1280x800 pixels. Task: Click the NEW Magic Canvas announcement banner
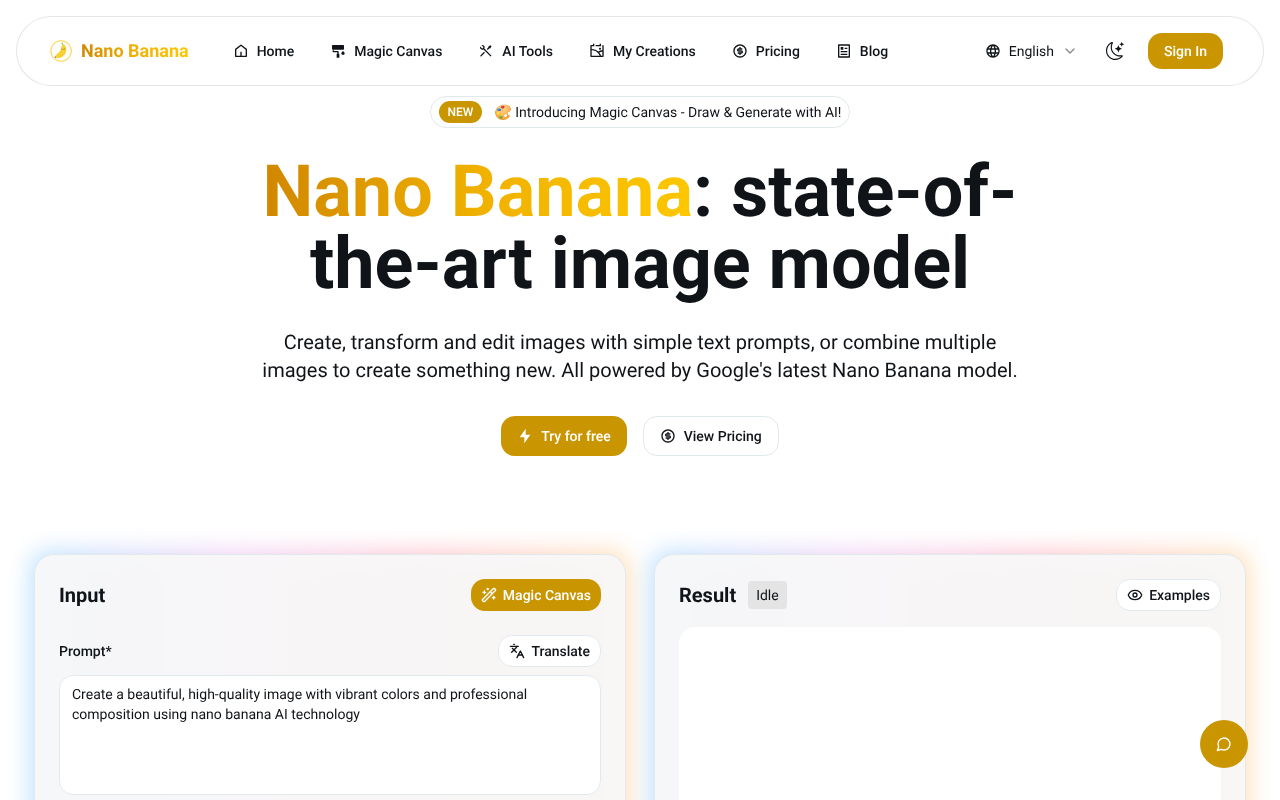(x=640, y=111)
